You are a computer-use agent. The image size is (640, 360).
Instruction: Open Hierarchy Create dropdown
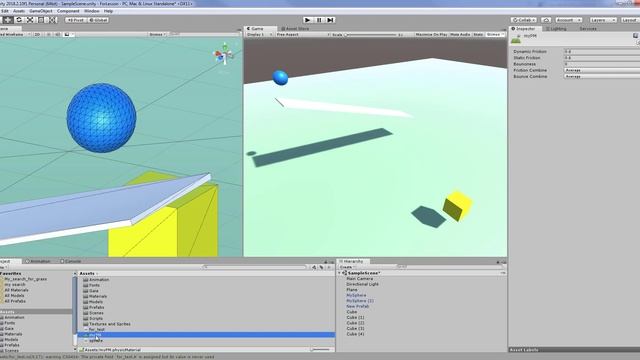pos(347,267)
